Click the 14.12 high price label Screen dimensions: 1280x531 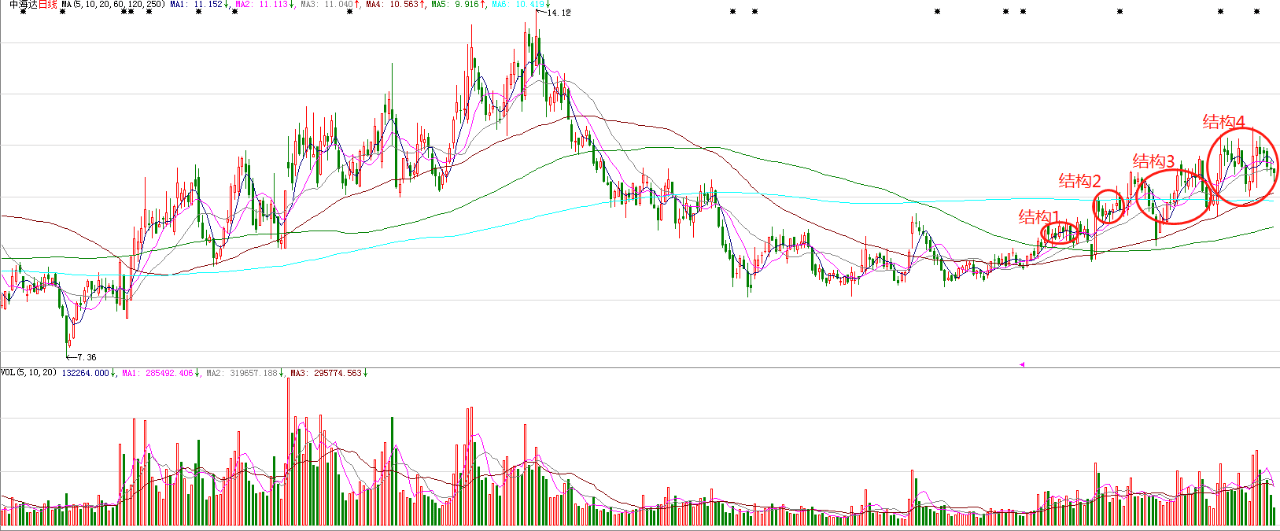pos(559,13)
